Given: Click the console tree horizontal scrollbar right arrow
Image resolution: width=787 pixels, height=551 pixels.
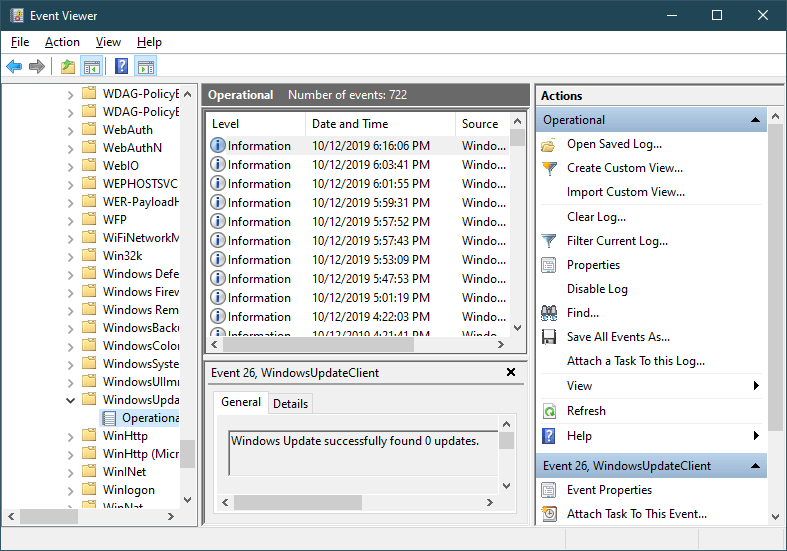Looking at the screenshot, I should tap(171, 516).
